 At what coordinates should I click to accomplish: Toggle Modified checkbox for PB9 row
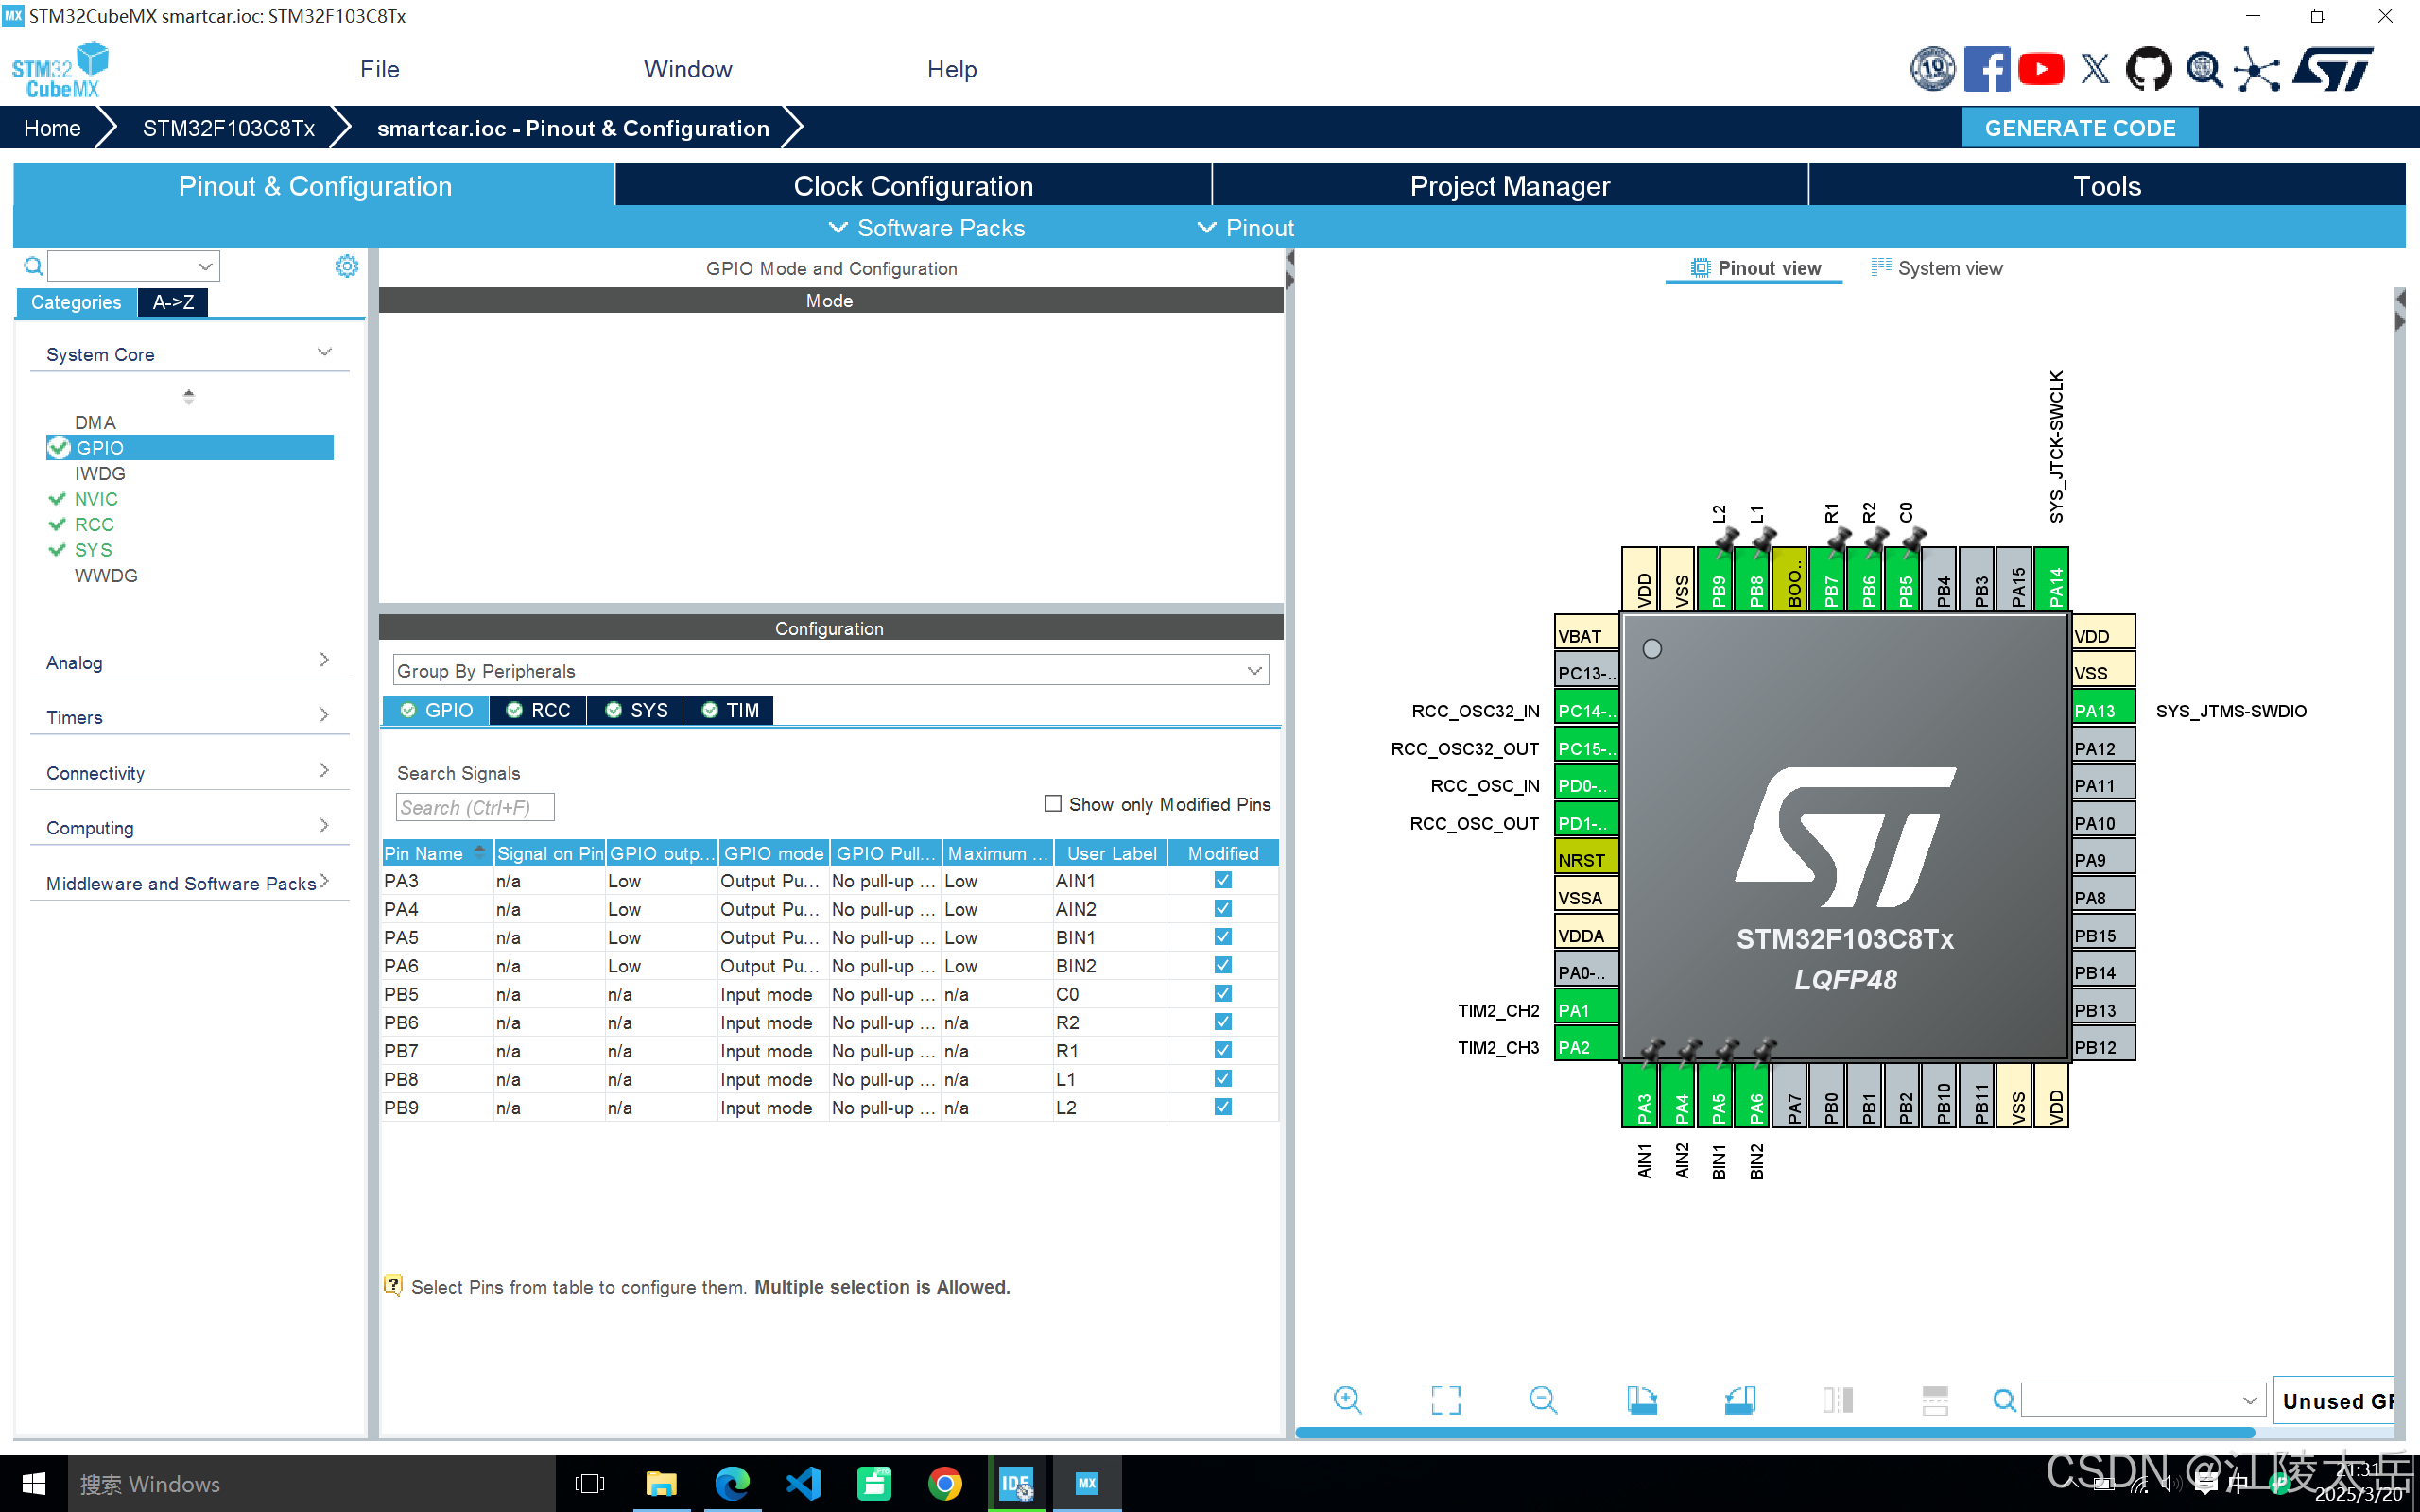[1222, 1107]
